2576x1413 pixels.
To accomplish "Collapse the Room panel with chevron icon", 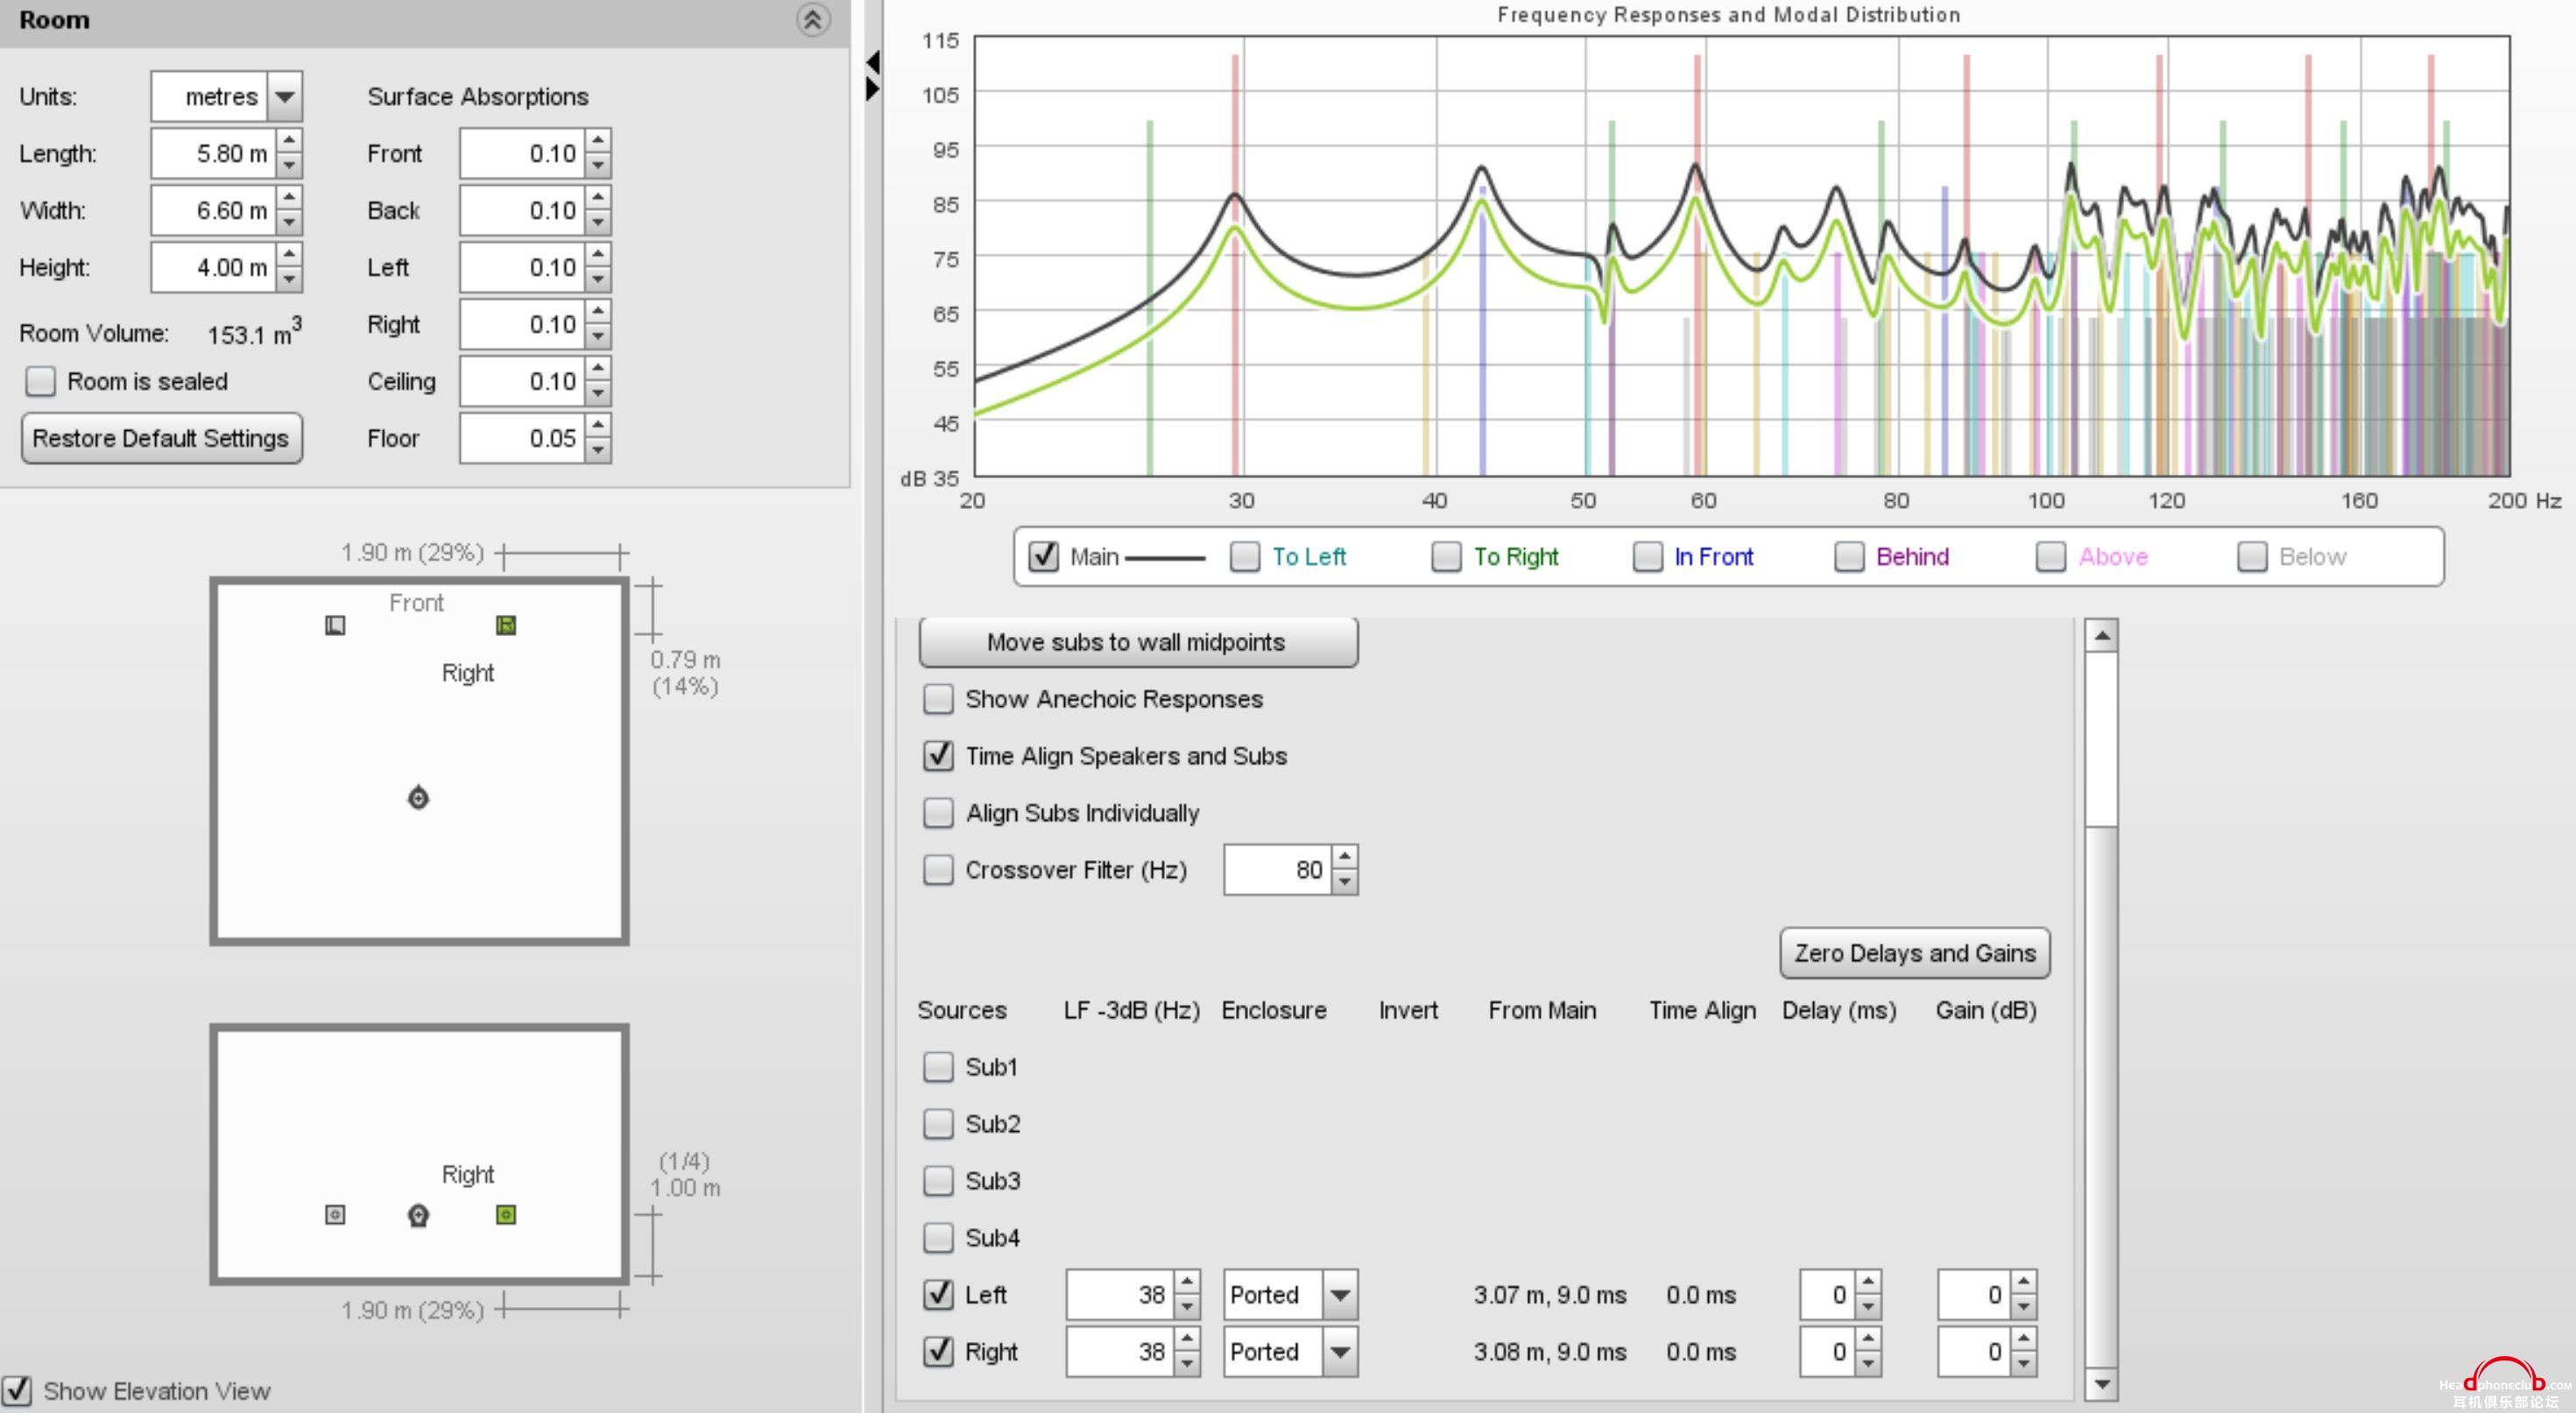I will pos(812,19).
